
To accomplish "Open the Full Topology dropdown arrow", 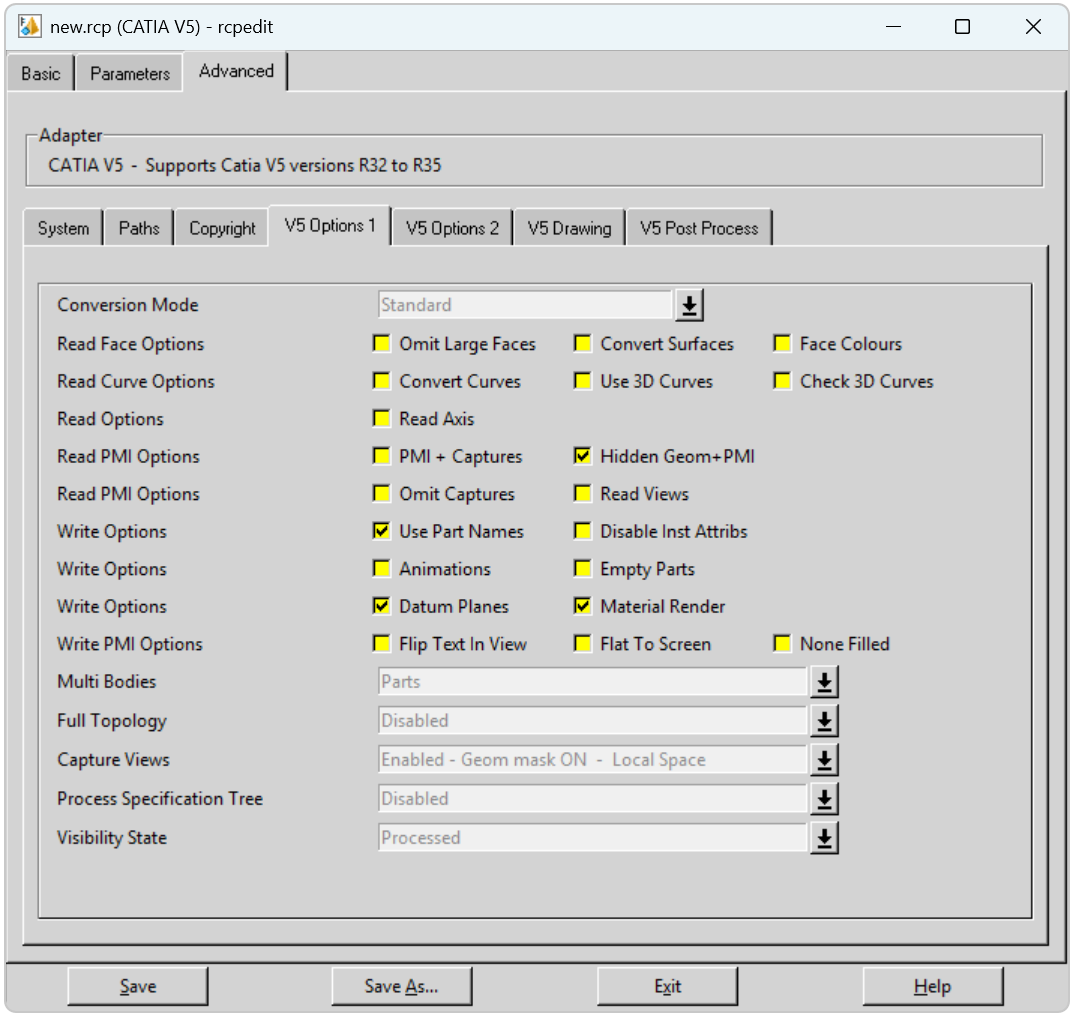I will pos(824,721).
